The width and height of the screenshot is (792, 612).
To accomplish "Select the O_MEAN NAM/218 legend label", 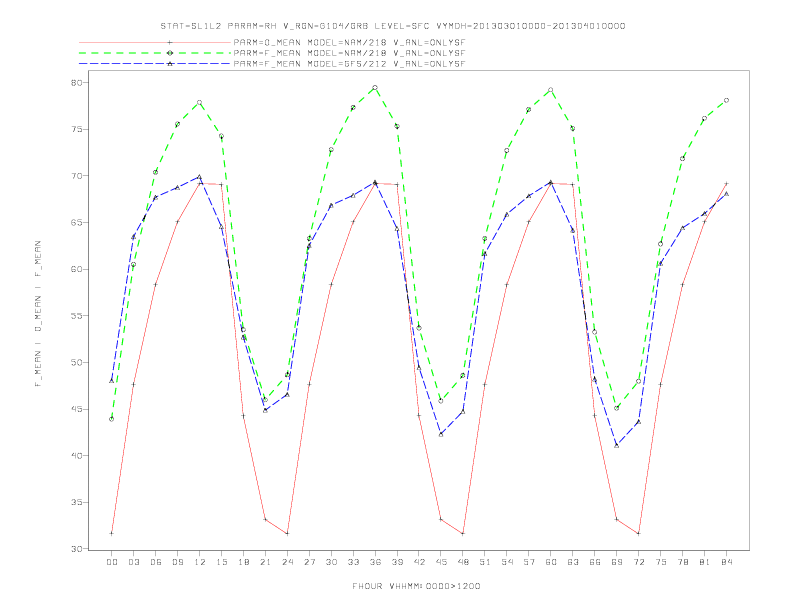I will (x=349, y=42).
